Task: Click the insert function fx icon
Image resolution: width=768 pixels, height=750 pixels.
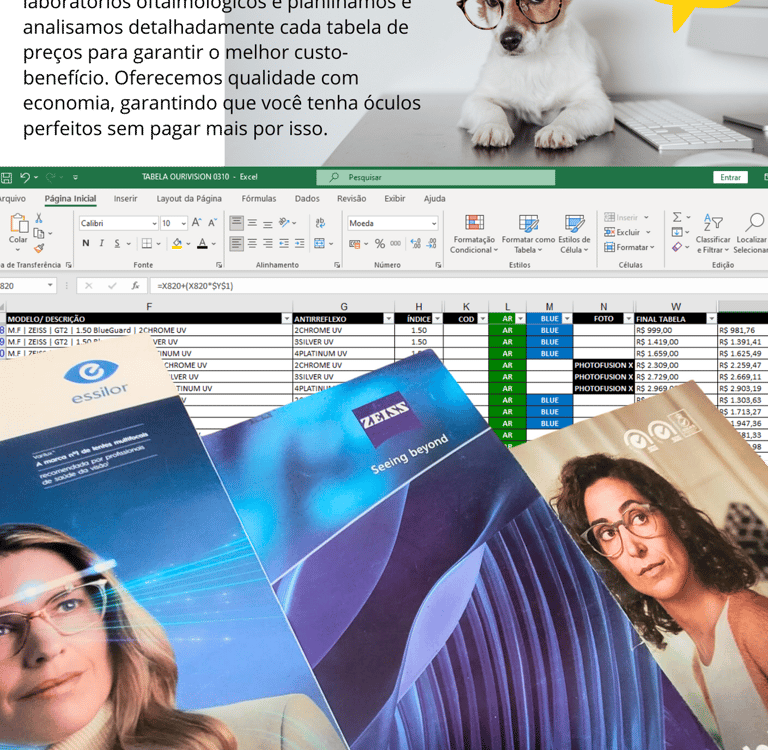Action: pos(136,286)
